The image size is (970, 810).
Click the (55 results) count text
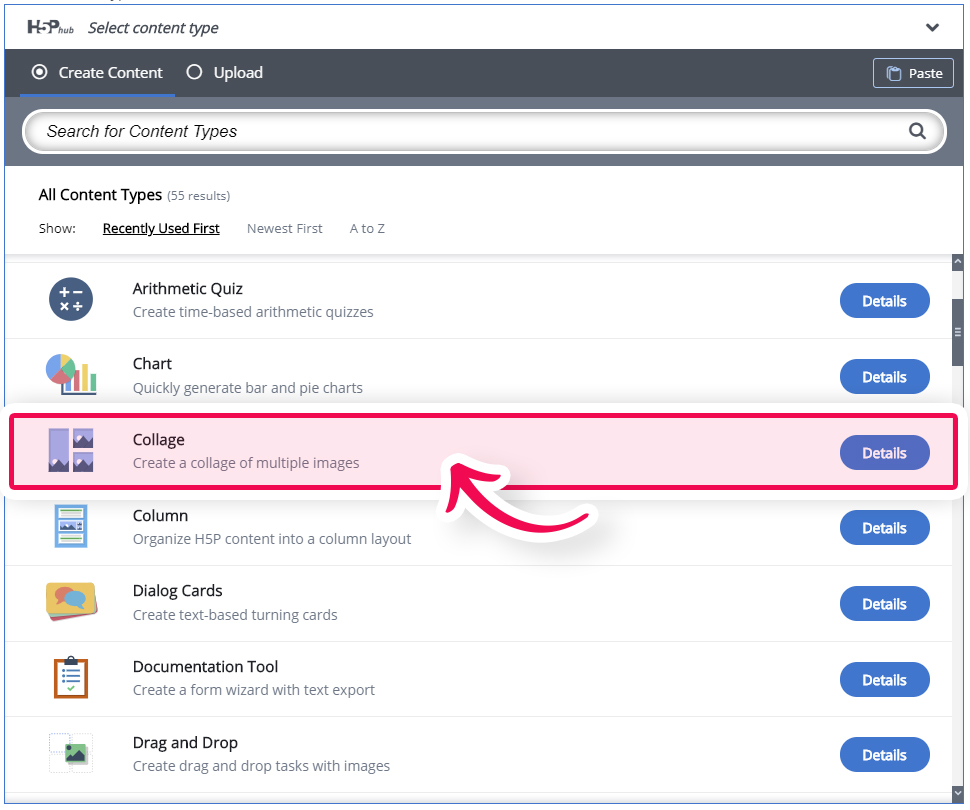click(199, 196)
